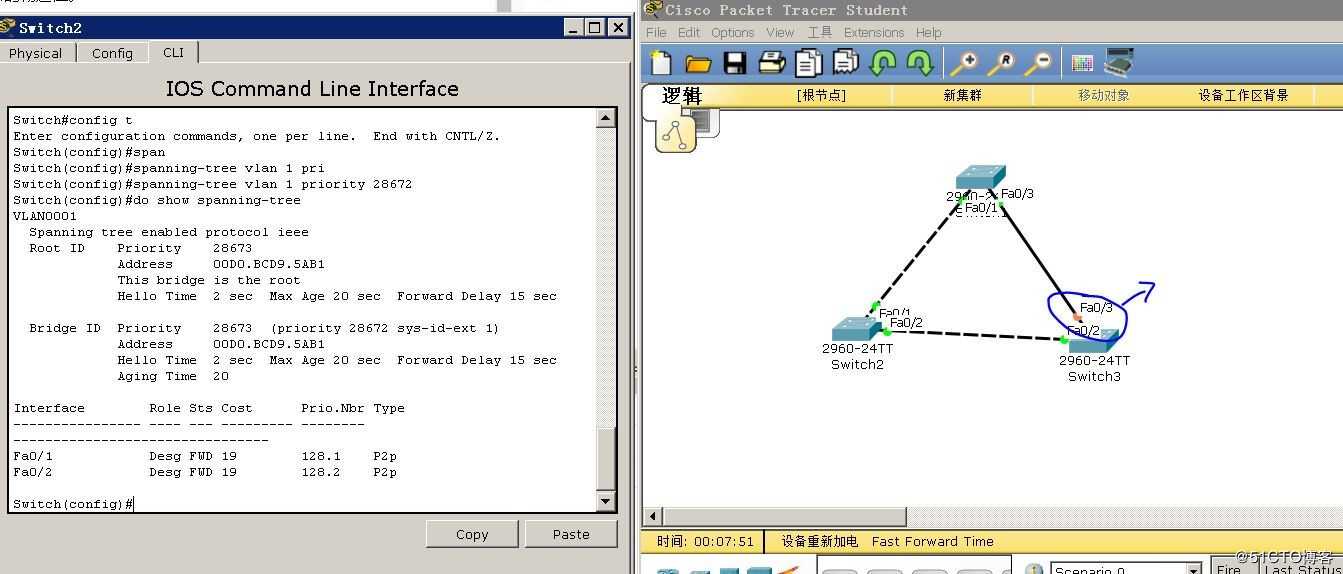Click the Fa0/1 interface row in CLI
The image size is (1343, 574).
click(x=205, y=456)
